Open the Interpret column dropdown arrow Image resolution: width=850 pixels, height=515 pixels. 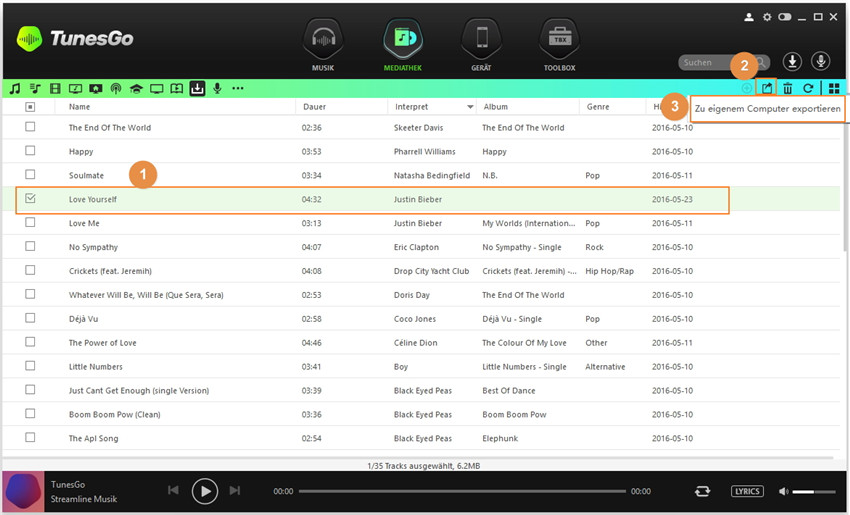[x=470, y=106]
